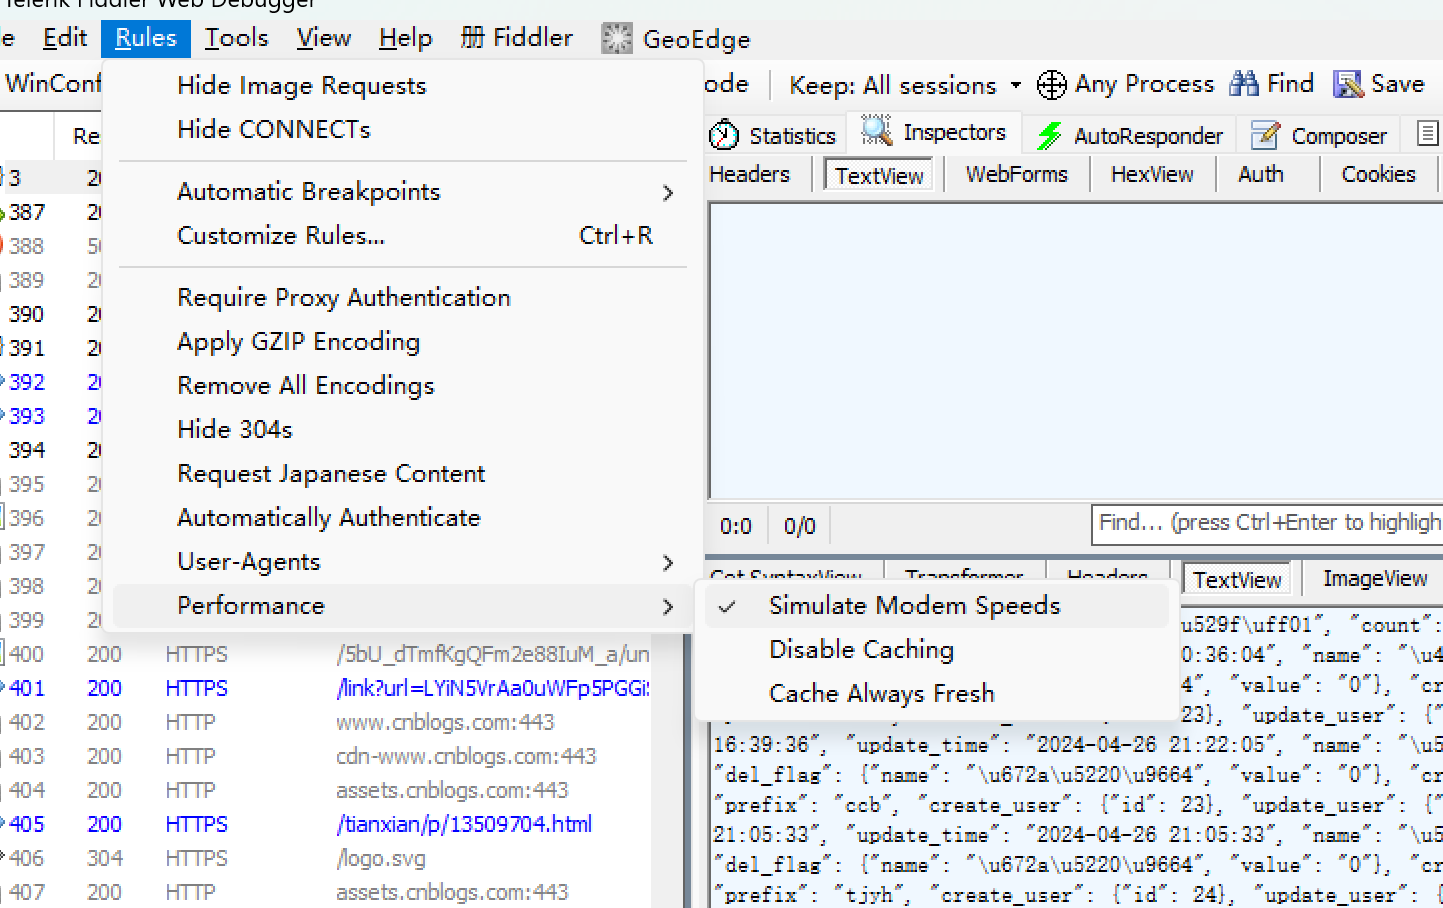Select session 400 /5bU_dTmfKgQFm2e88IuM_a row
Screen dimensions: 1443x908
point(327,654)
